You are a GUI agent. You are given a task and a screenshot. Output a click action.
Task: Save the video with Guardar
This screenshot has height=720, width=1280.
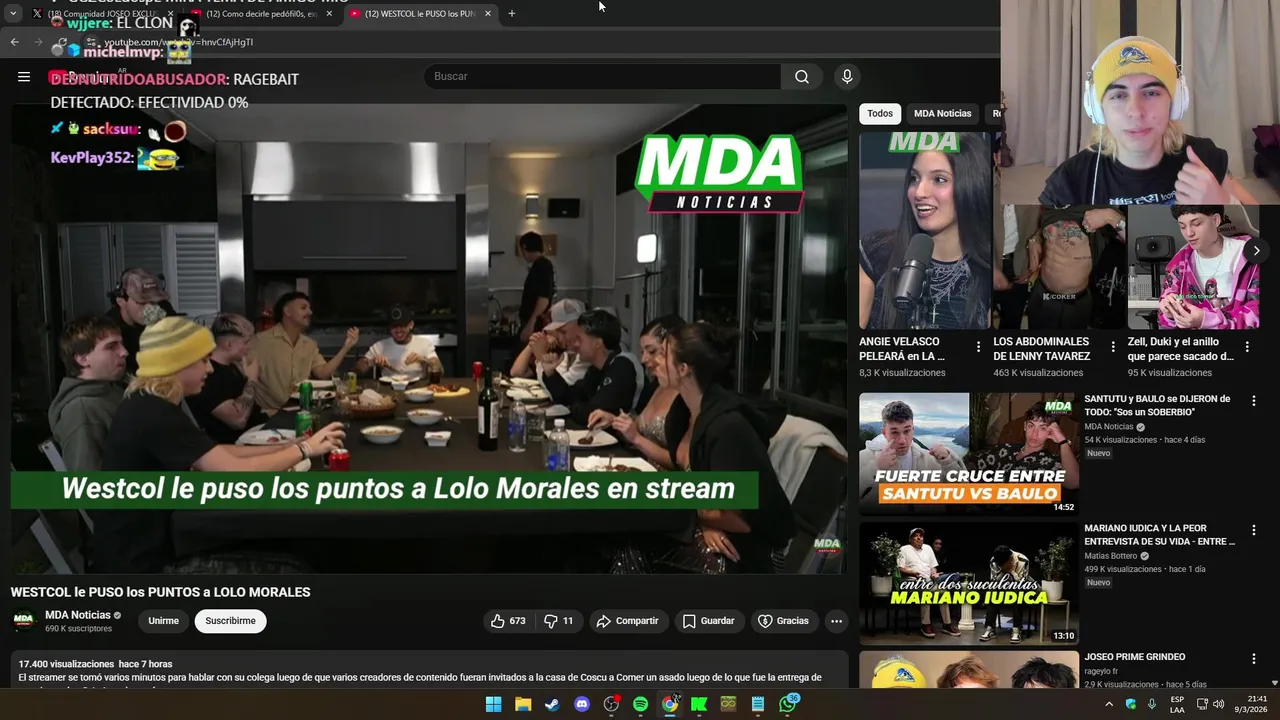click(x=708, y=621)
